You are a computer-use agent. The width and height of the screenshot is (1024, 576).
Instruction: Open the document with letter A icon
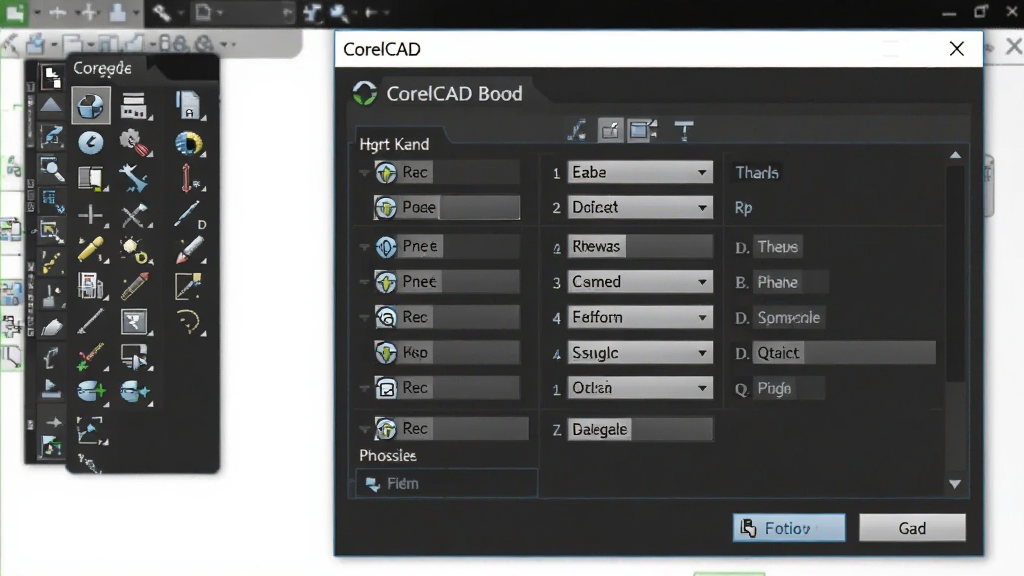[x=188, y=105]
